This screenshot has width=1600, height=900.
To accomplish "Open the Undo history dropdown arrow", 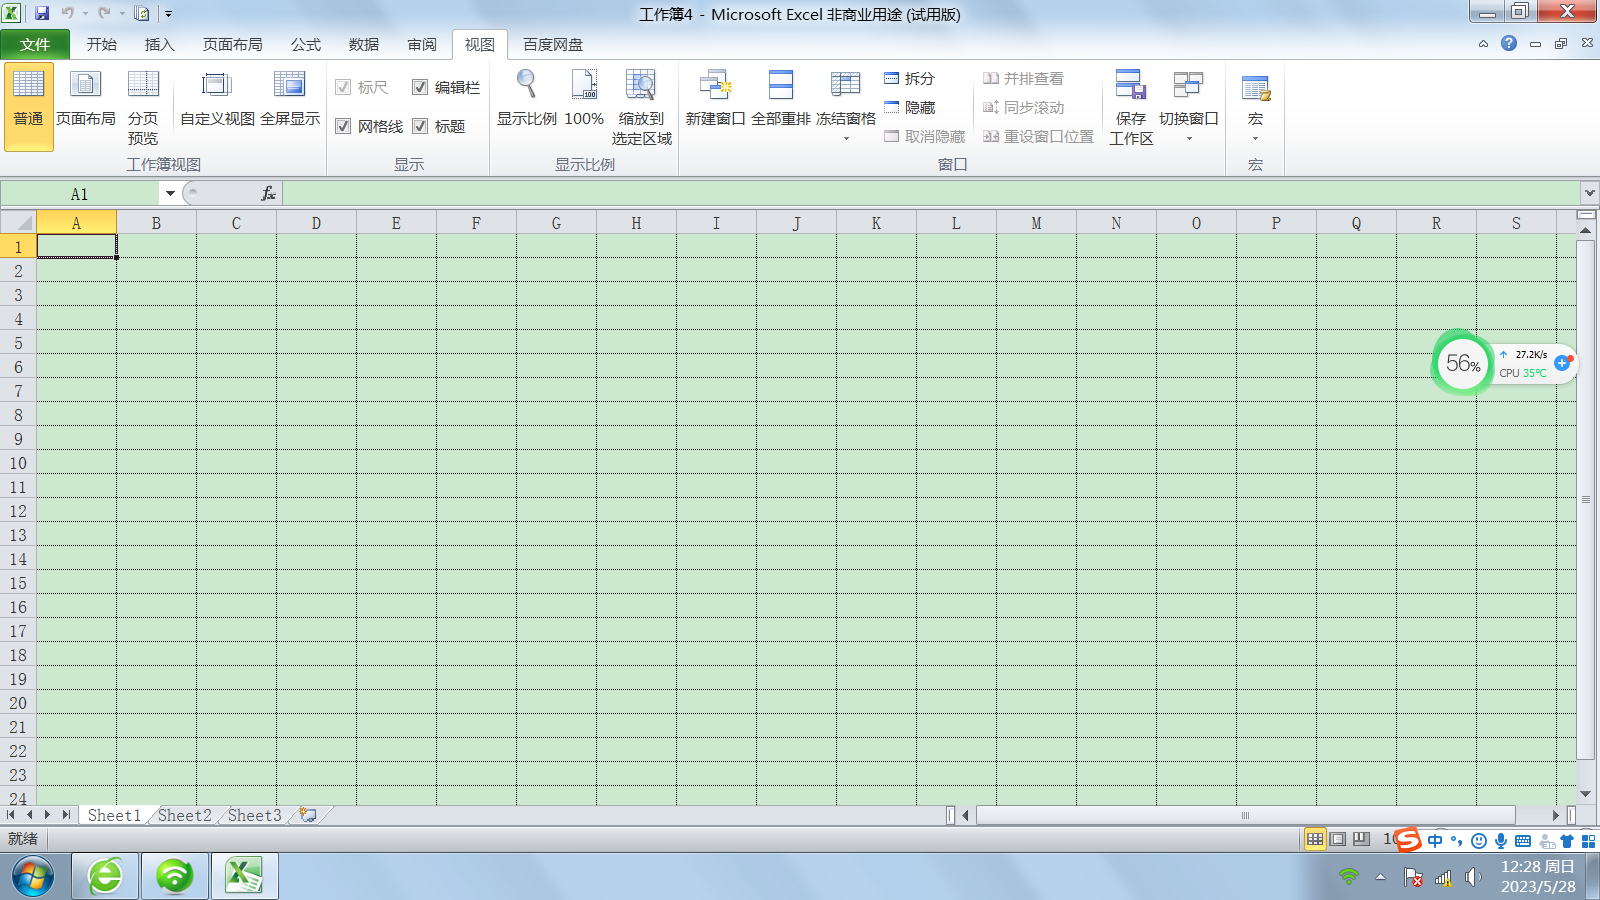I will click(x=85, y=14).
